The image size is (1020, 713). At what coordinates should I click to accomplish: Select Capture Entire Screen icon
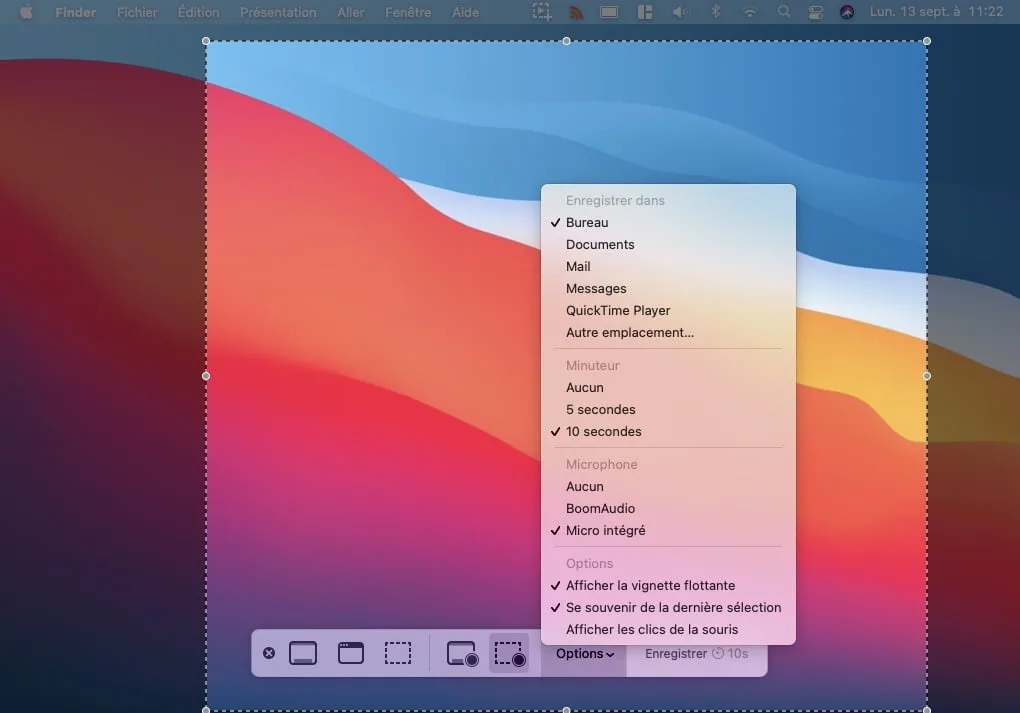303,653
